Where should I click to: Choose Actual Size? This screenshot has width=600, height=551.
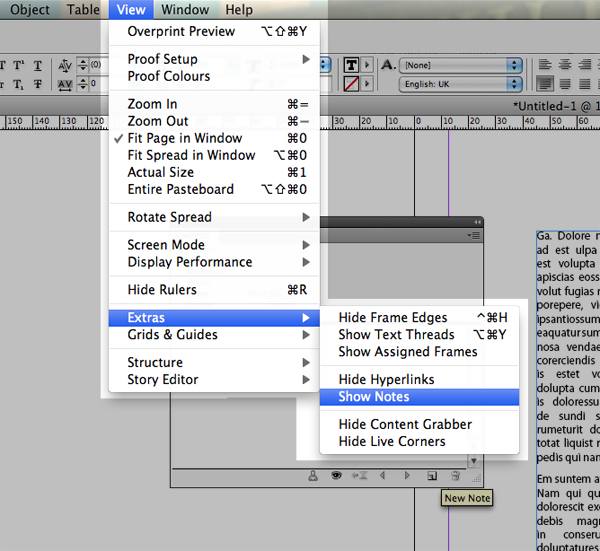[x=214, y=172]
